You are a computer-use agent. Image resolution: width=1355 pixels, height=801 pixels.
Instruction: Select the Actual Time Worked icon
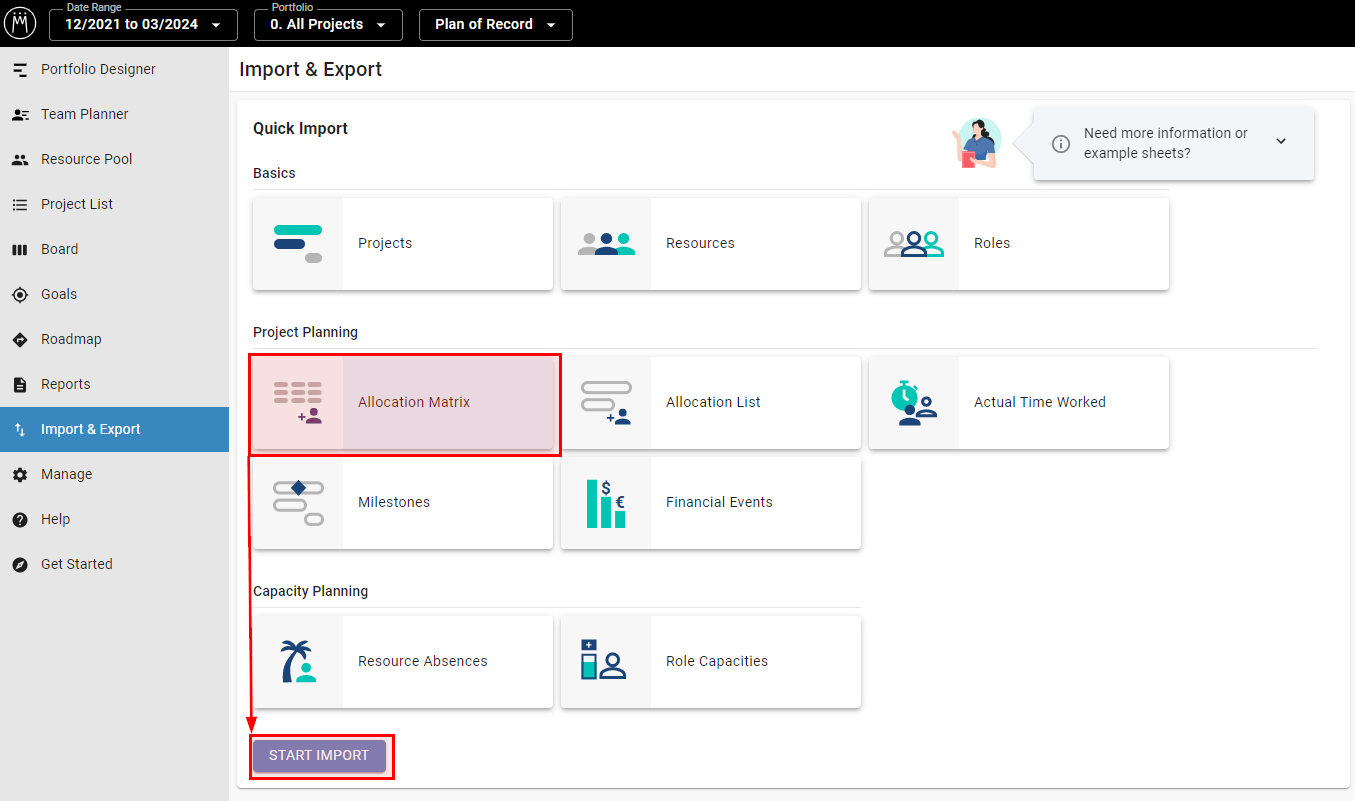[x=914, y=403]
